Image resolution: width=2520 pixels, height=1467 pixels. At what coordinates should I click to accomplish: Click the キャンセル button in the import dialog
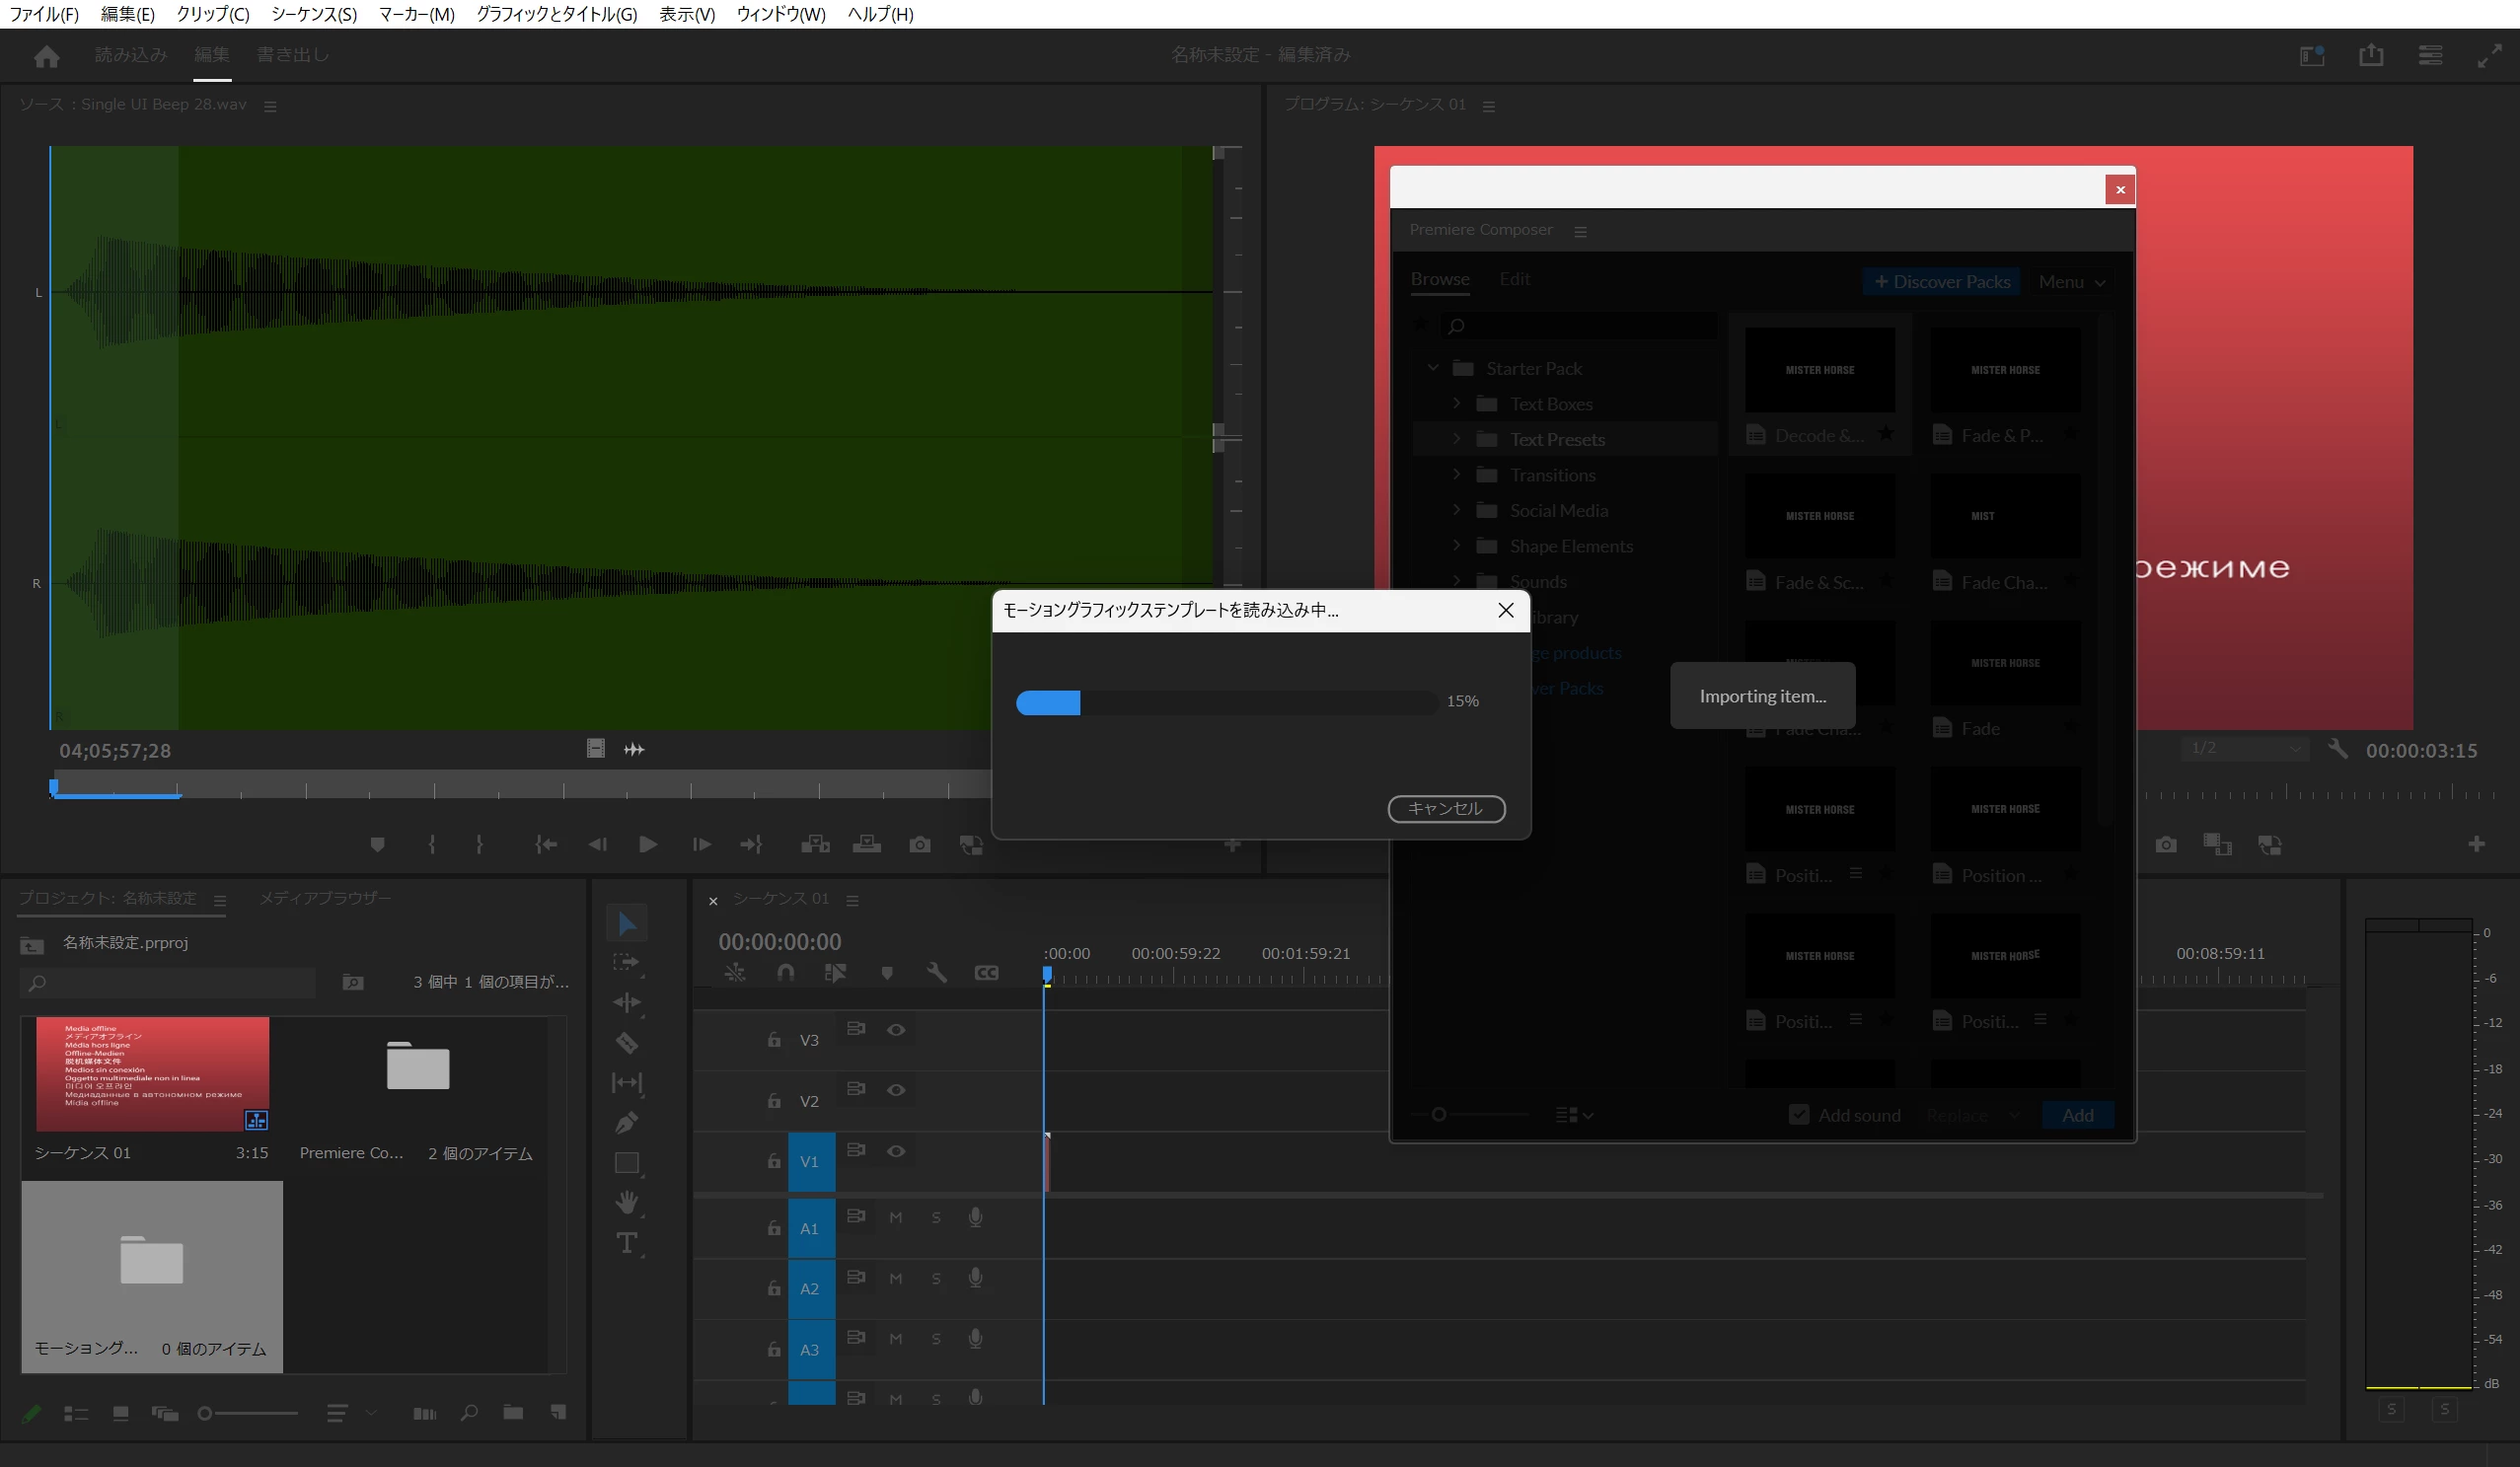pos(1446,808)
